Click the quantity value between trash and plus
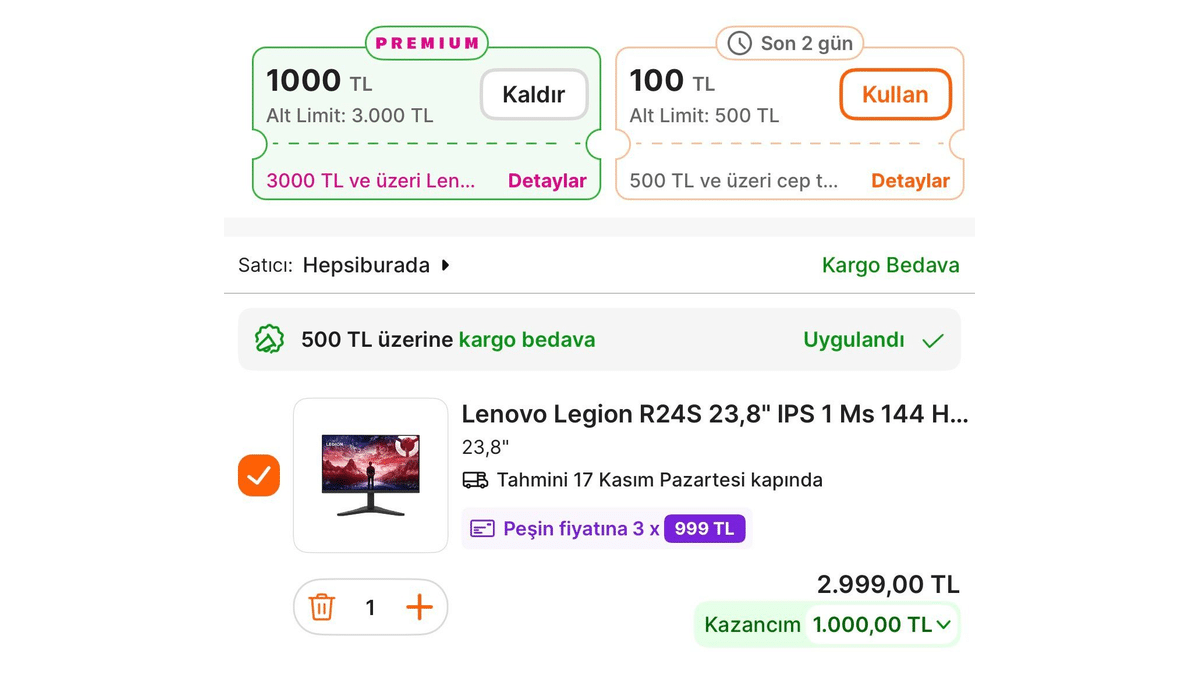 (x=370, y=607)
